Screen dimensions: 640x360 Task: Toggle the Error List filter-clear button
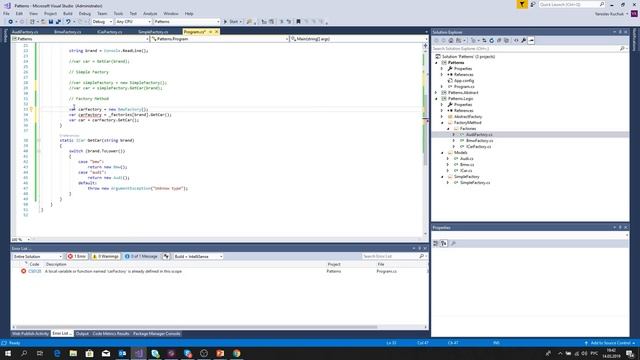click(166, 256)
